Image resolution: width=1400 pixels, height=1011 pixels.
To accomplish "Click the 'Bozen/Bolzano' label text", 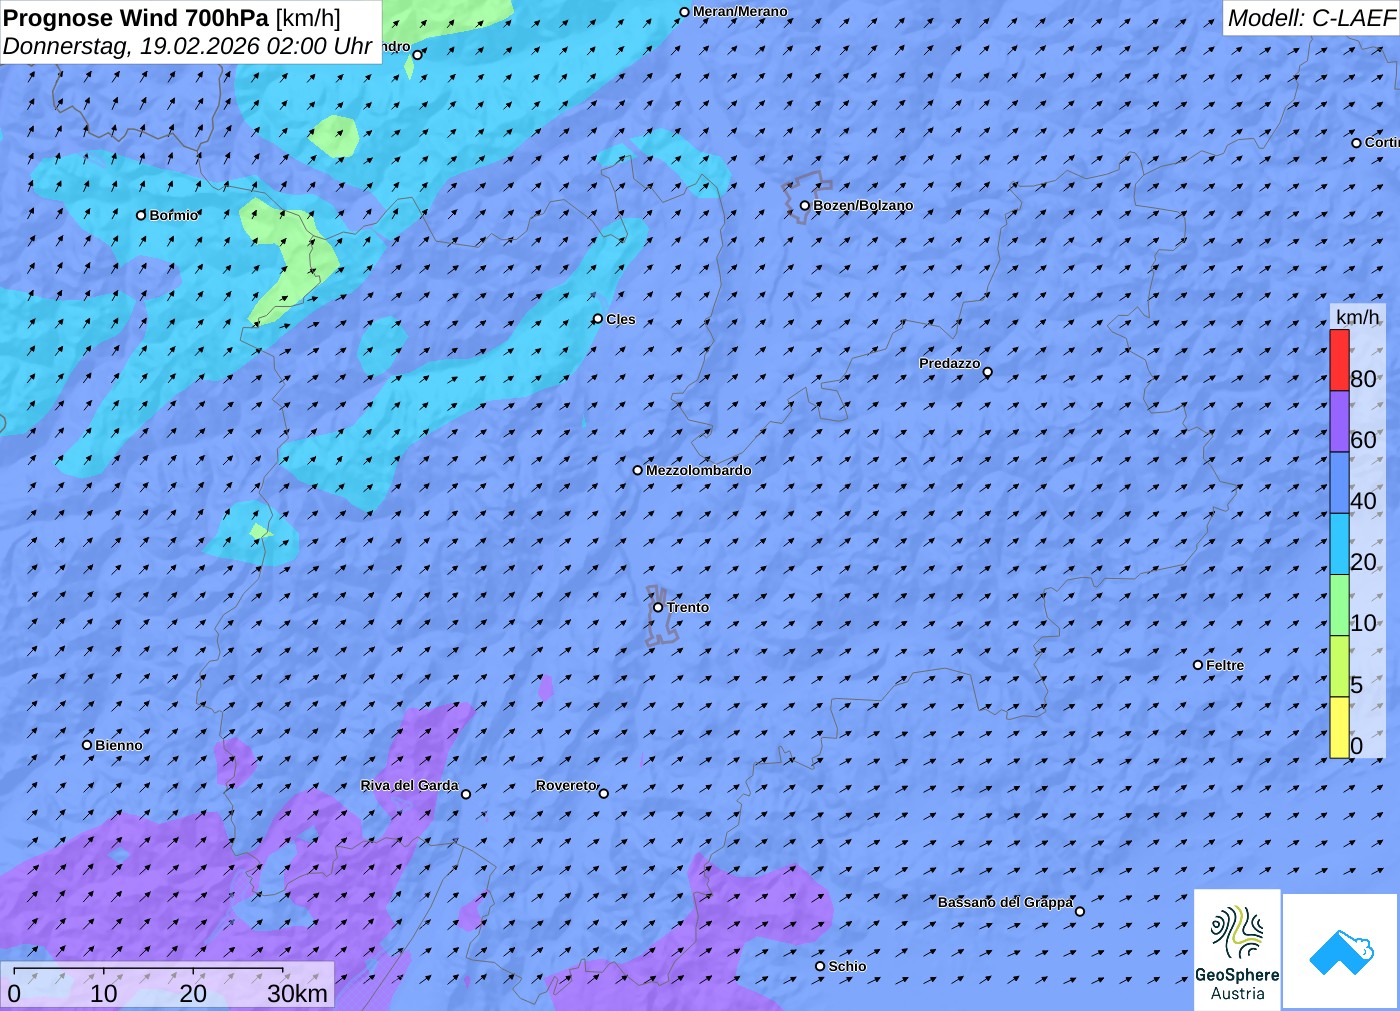I will coord(863,205).
